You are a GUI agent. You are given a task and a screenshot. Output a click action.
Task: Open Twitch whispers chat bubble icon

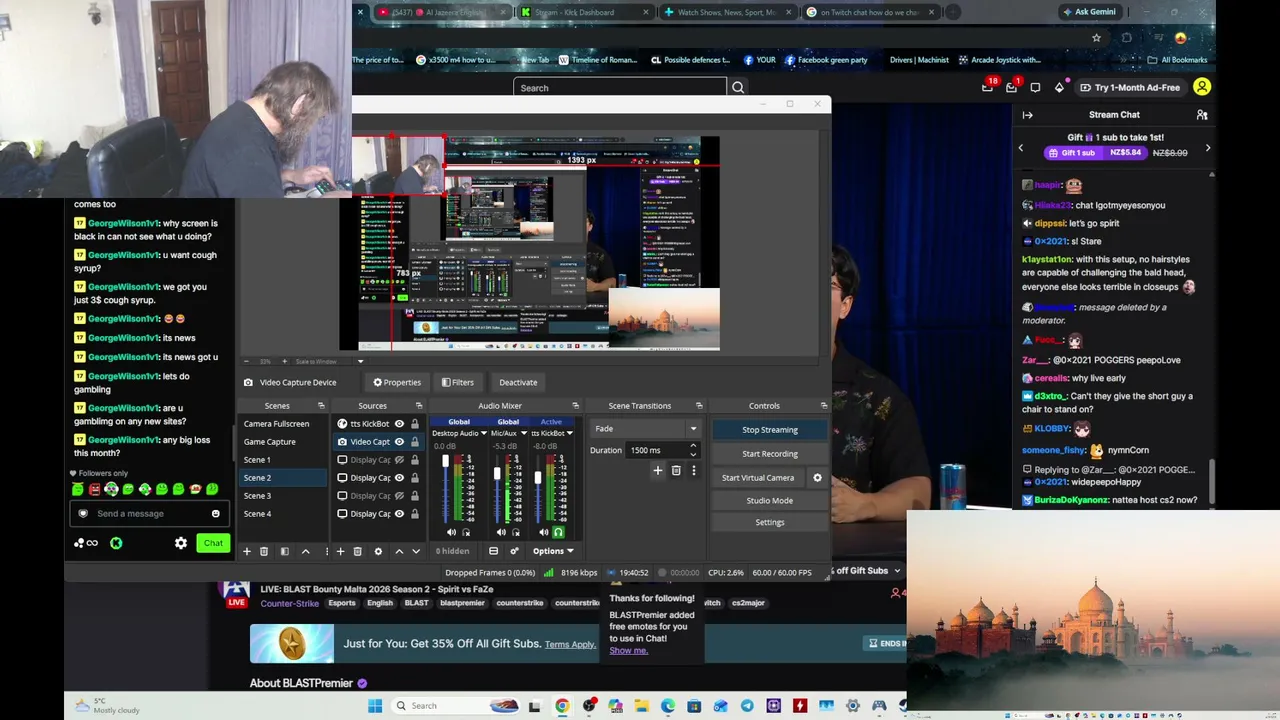[x=1035, y=88]
